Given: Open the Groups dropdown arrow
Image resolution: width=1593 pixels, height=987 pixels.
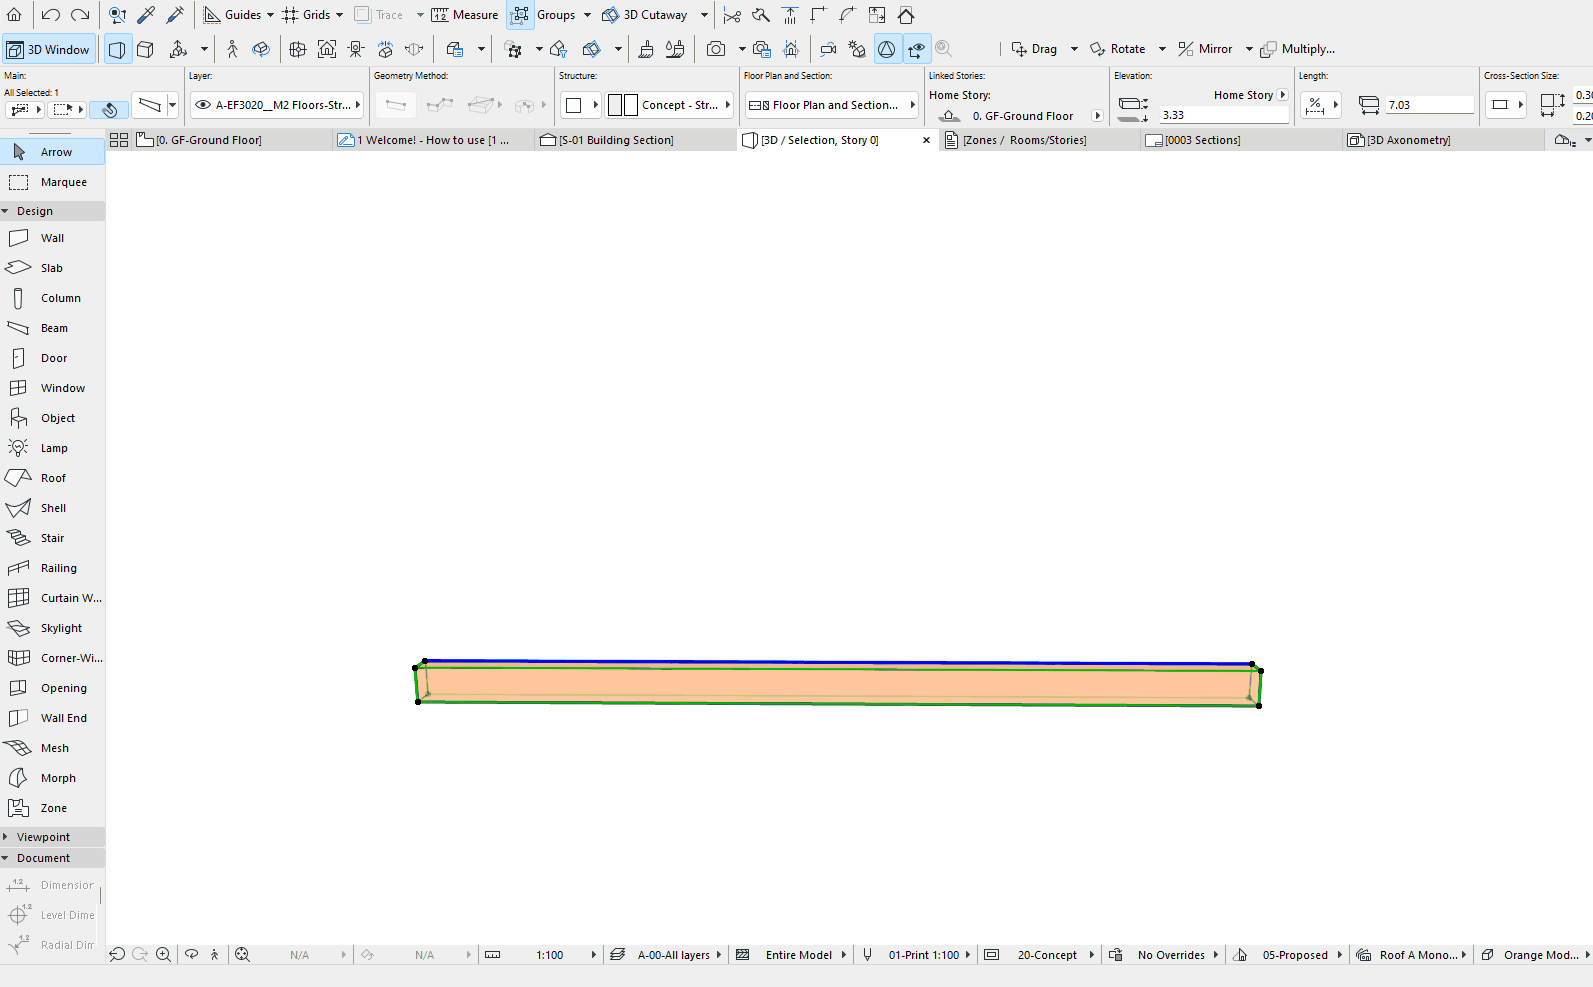Looking at the screenshot, I should (587, 15).
